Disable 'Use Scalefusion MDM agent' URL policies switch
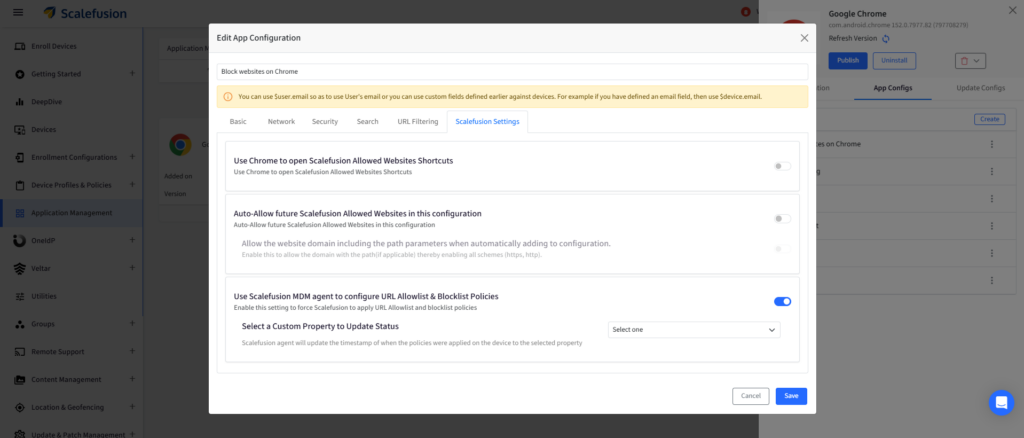 click(x=782, y=301)
